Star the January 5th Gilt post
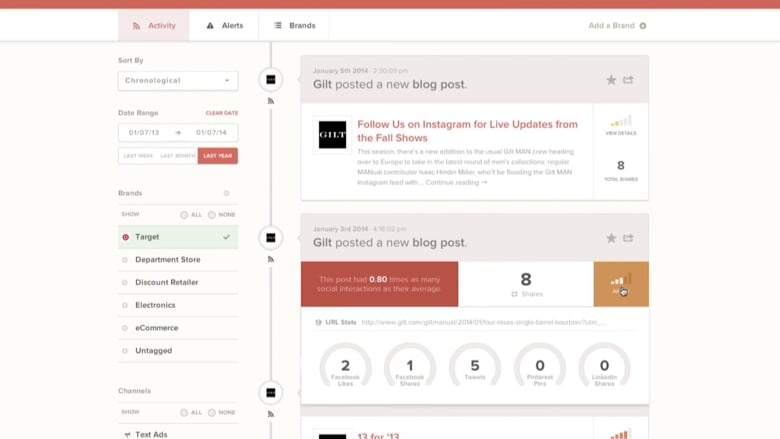The width and height of the screenshot is (780, 439). pos(611,80)
